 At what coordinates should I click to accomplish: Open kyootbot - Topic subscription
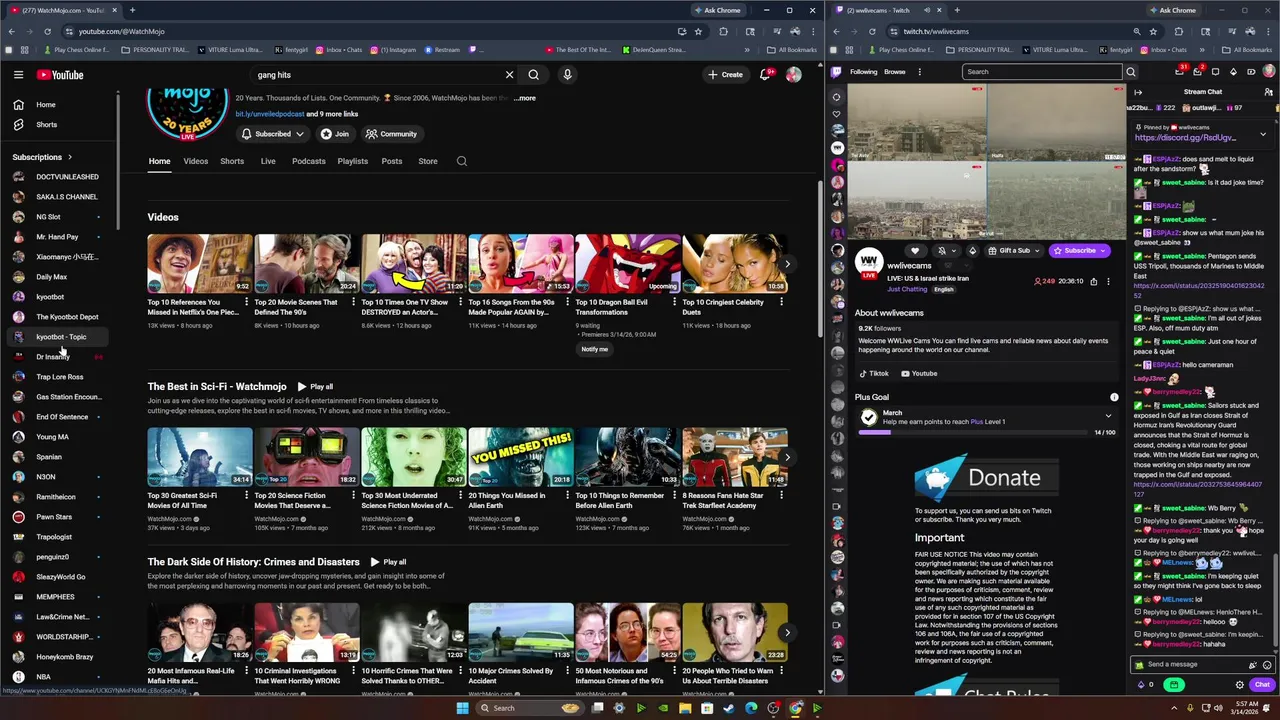pyautogui.click(x=57, y=337)
